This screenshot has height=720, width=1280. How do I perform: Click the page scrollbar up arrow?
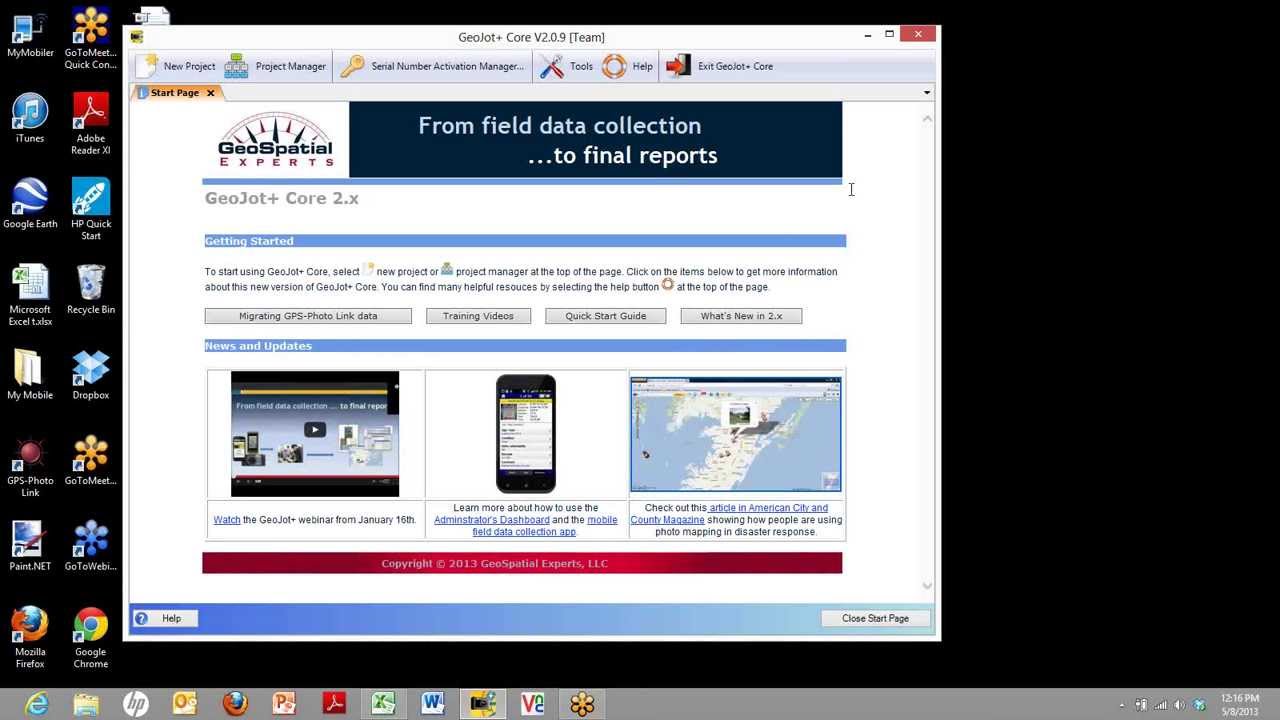click(927, 118)
